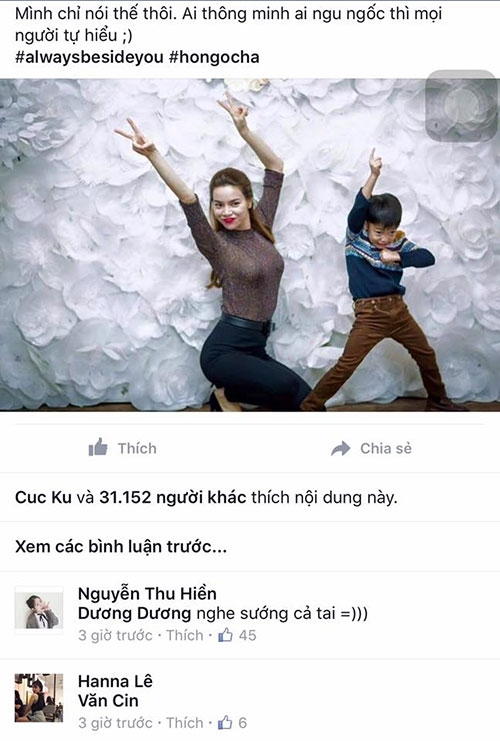This screenshot has width=500, height=741.
Task: Tap the Chia sẻ share arrow icon
Action: [x=341, y=448]
